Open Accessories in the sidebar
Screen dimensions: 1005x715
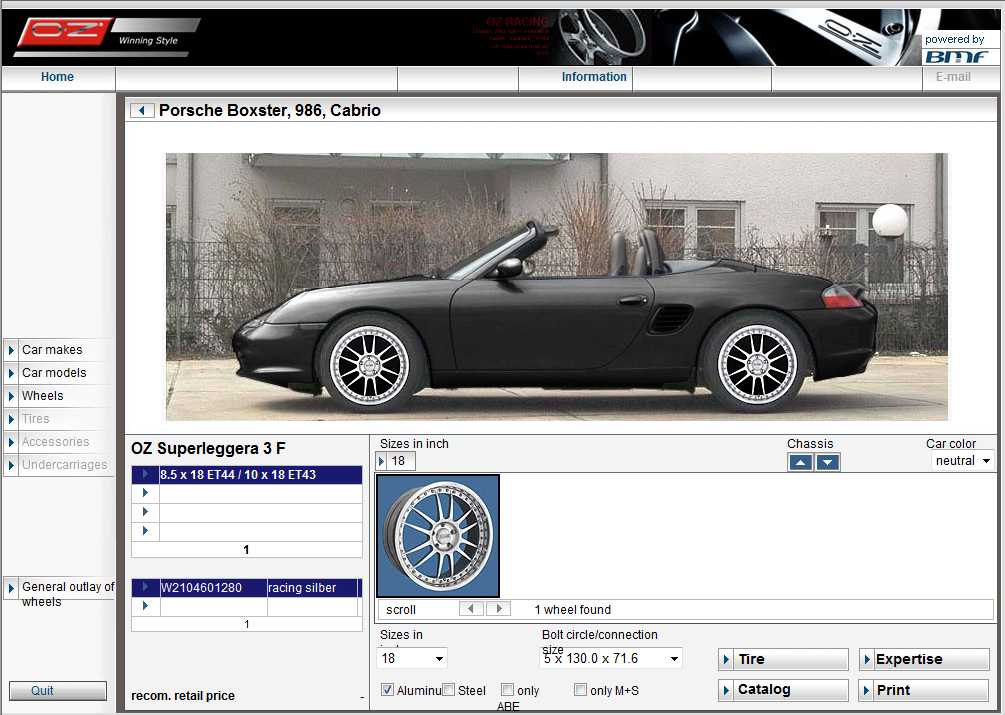tap(55, 442)
